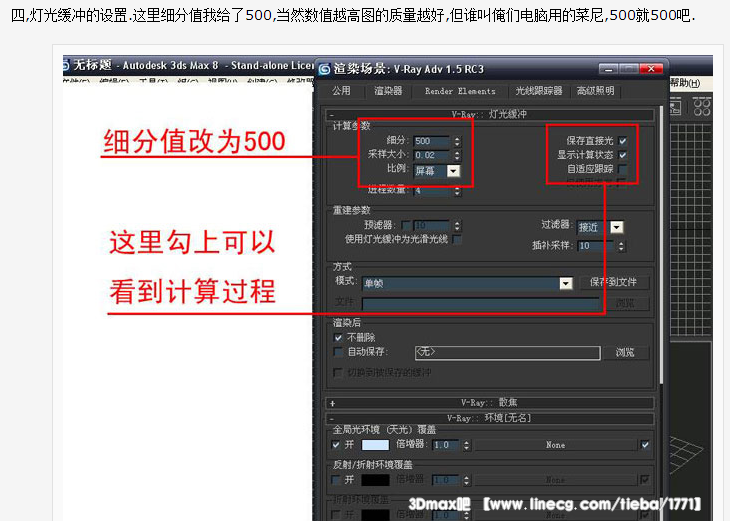Image resolution: width=730 pixels, height=521 pixels.
Task: Adjust the 采样大小 spinner
Action: tap(457, 156)
